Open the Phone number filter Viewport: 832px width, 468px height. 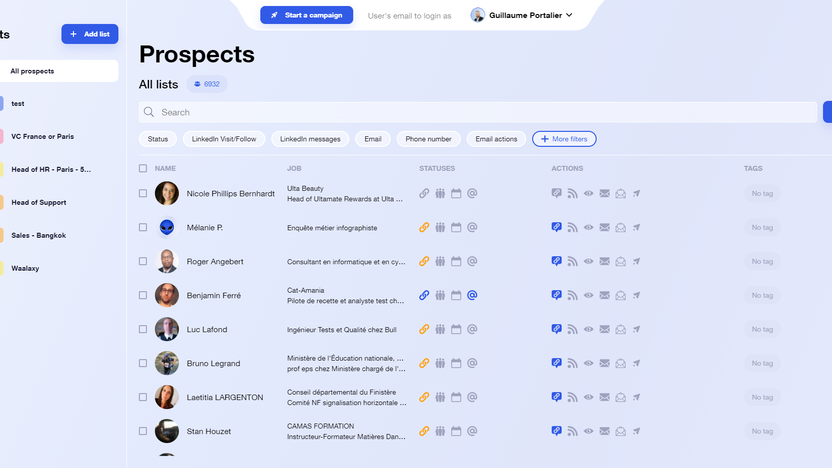click(428, 139)
